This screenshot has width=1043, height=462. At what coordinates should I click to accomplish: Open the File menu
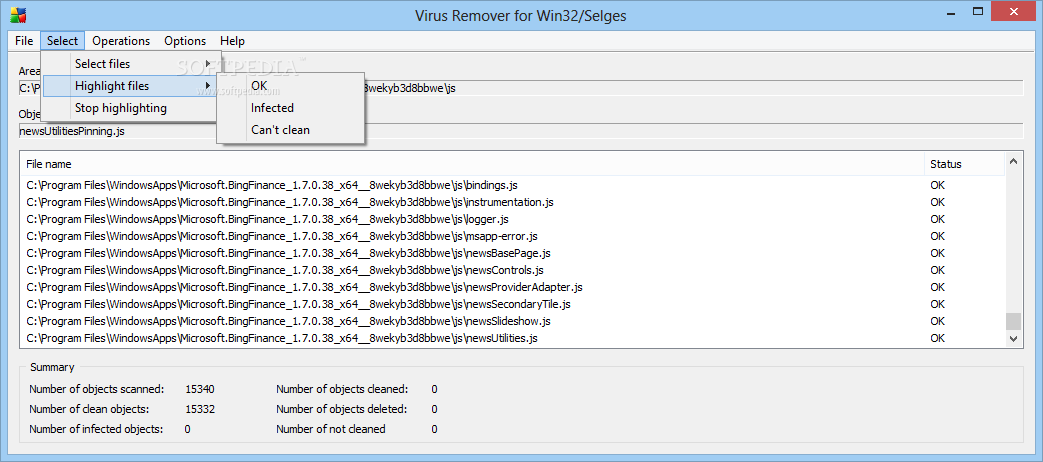24,41
